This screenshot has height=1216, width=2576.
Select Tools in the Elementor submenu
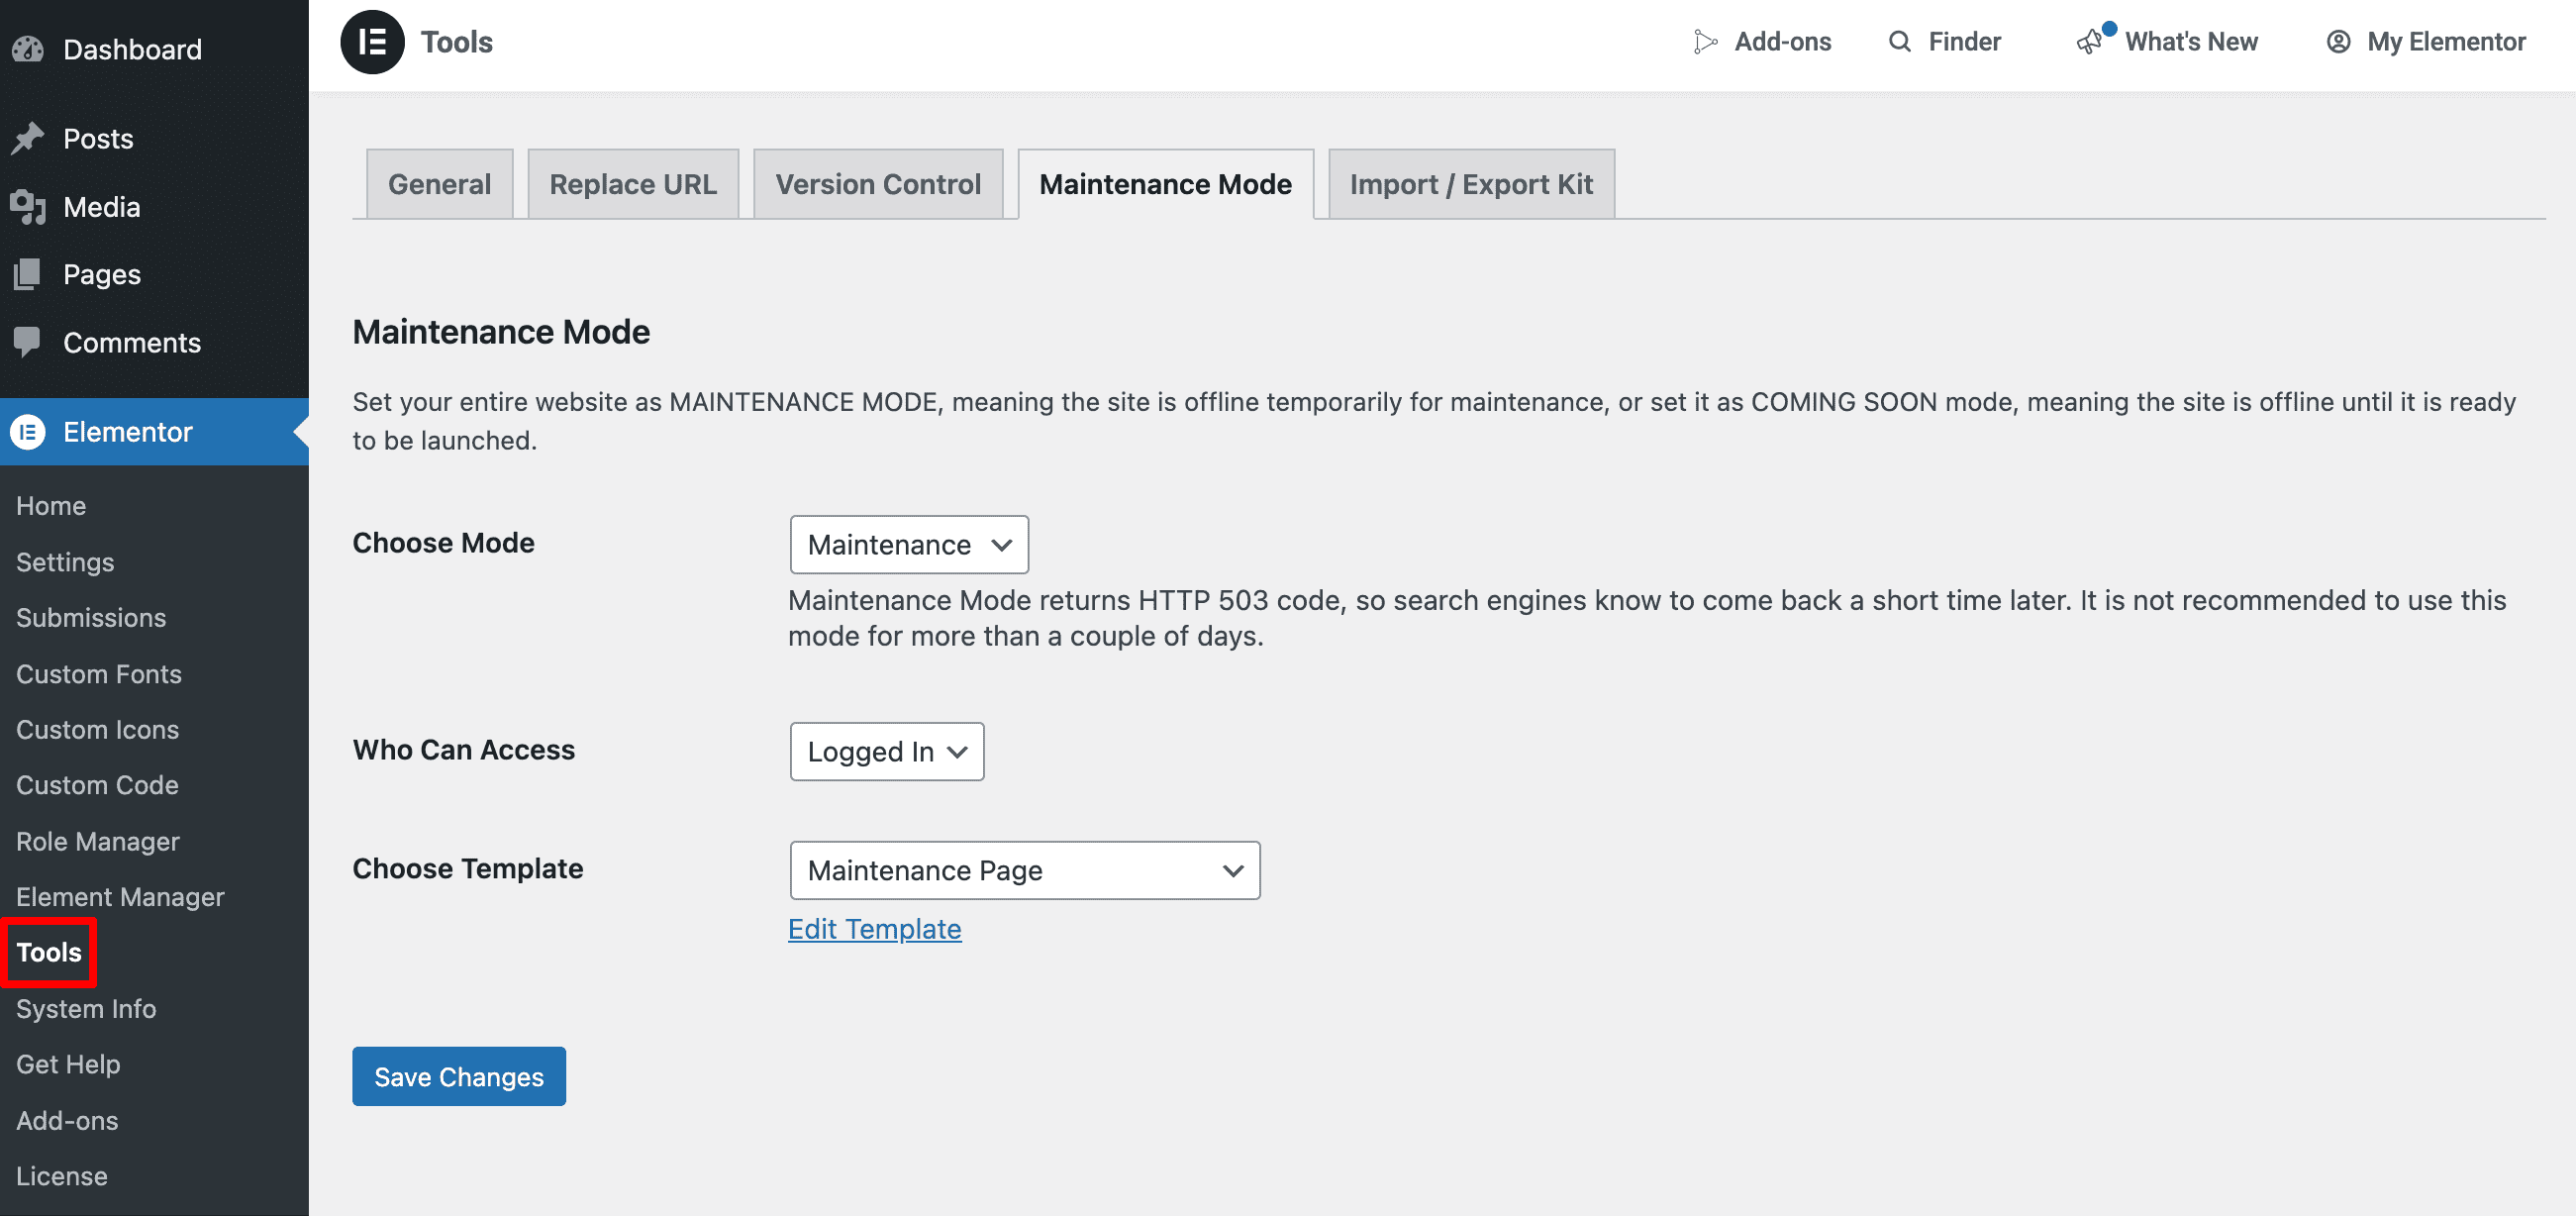pyautogui.click(x=49, y=952)
